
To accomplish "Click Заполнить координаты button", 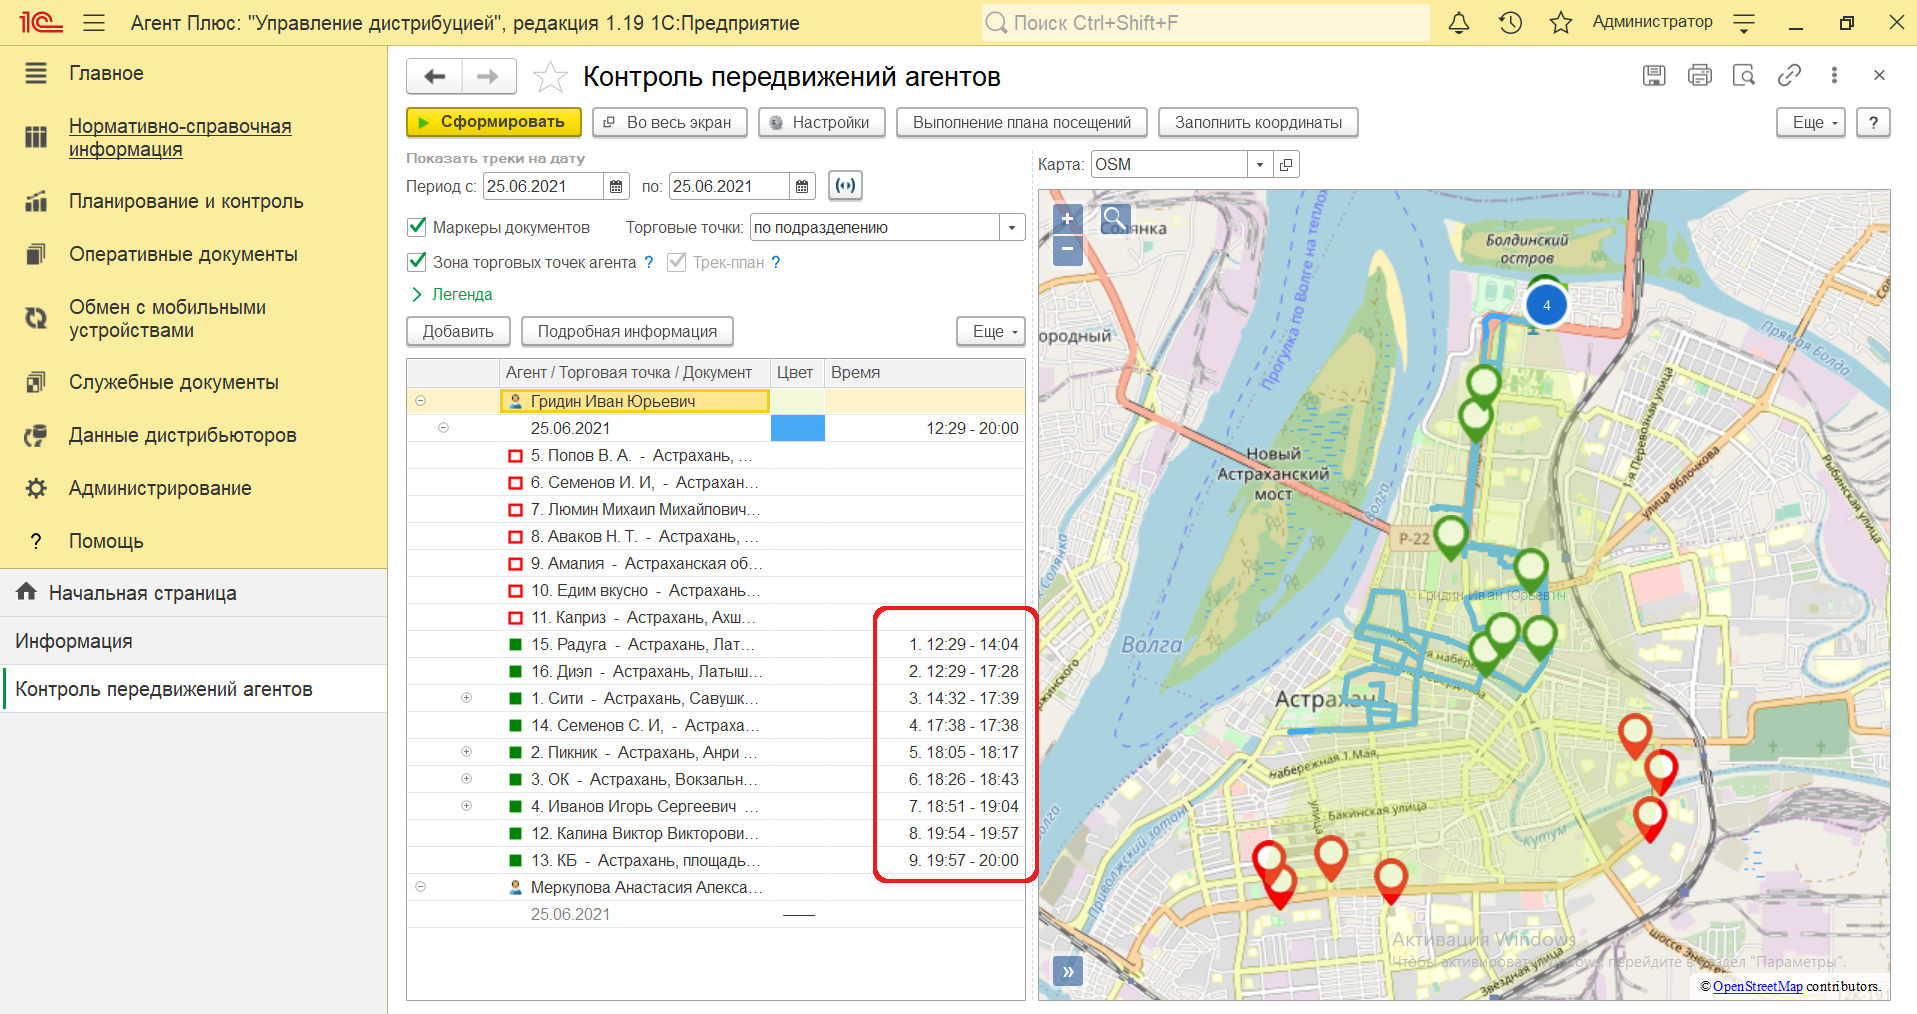I will [1258, 122].
